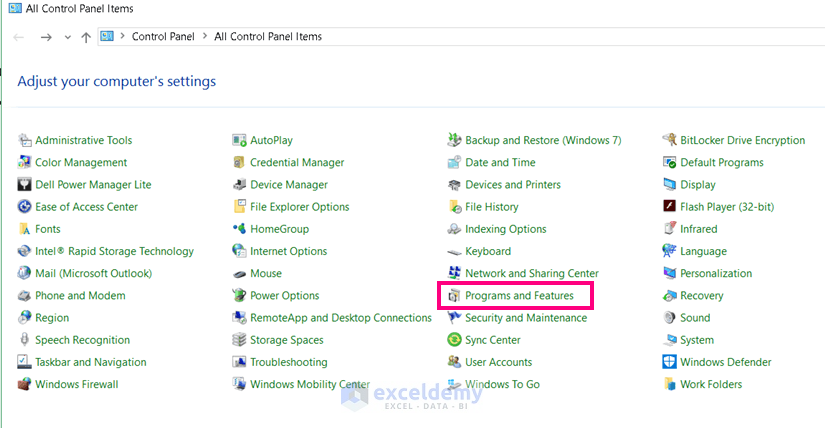The height and width of the screenshot is (428, 825).
Task: Select Control Panel in the address breadcrumb
Action: pyautogui.click(x=163, y=36)
